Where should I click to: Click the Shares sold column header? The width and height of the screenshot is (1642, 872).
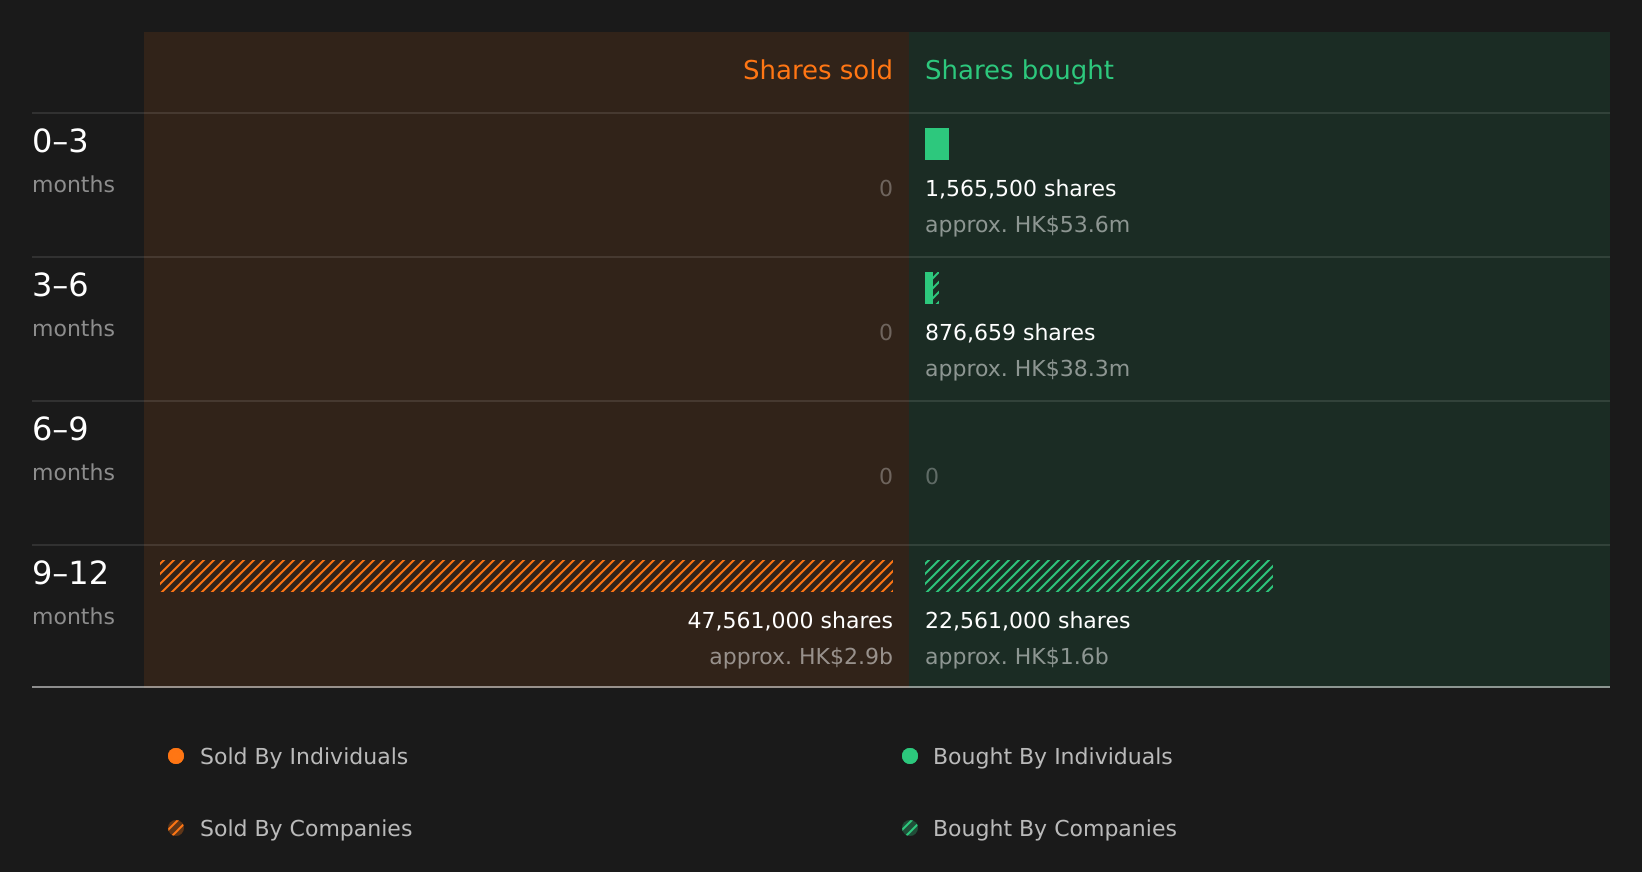coord(817,70)
